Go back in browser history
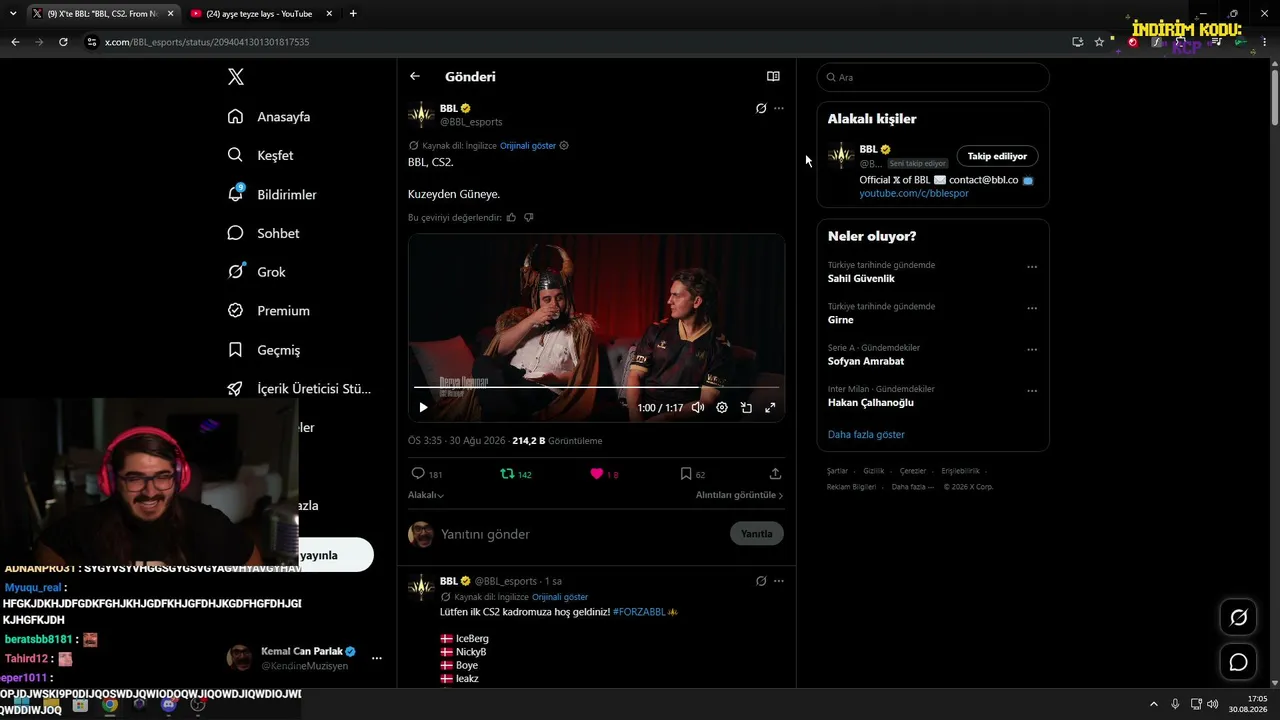1280x720 pixels. point(15,42)
